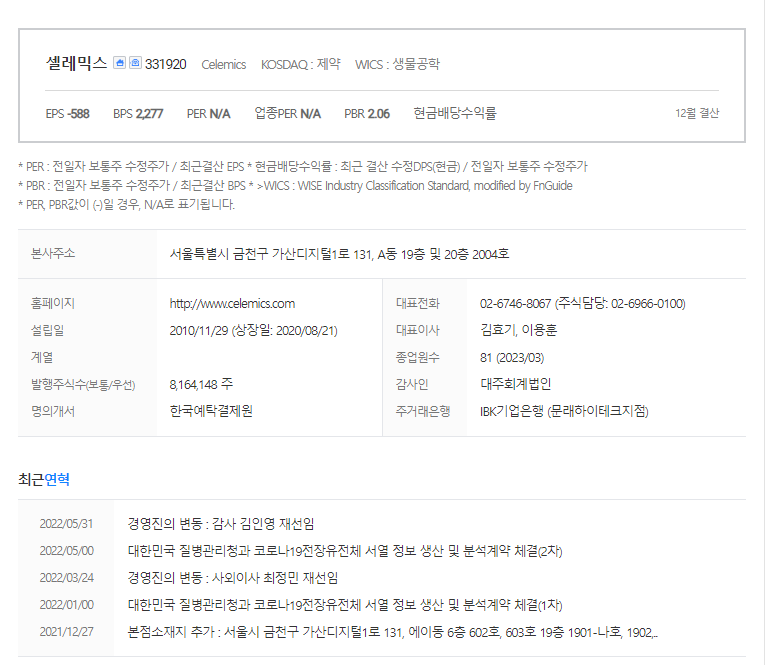Click the homepage icon beside 셀레믹스
The width and height of the screenshot is (767, 665).
(119, 63)
